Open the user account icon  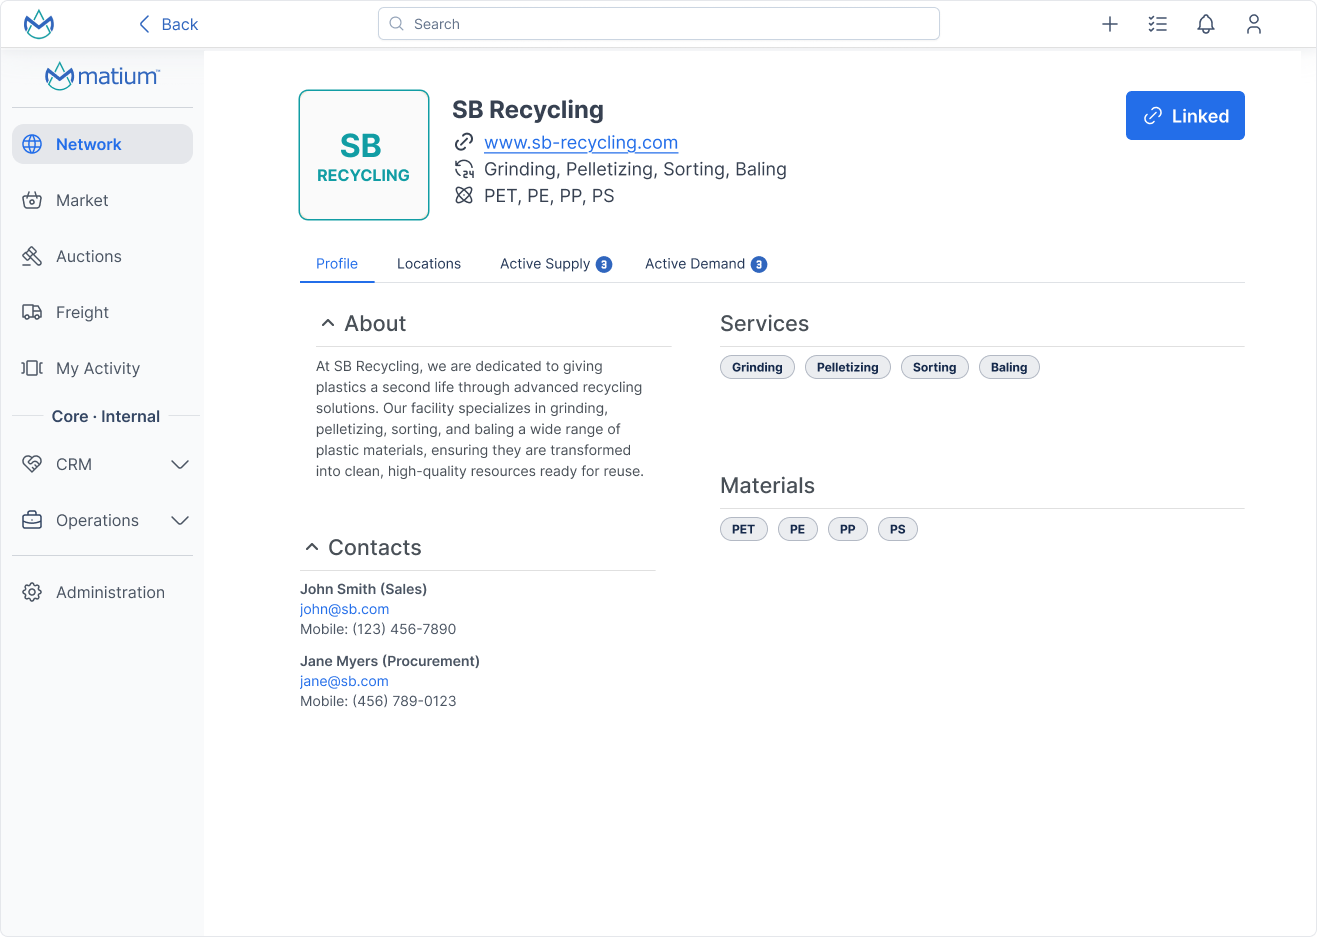(x=1253, y=23)
